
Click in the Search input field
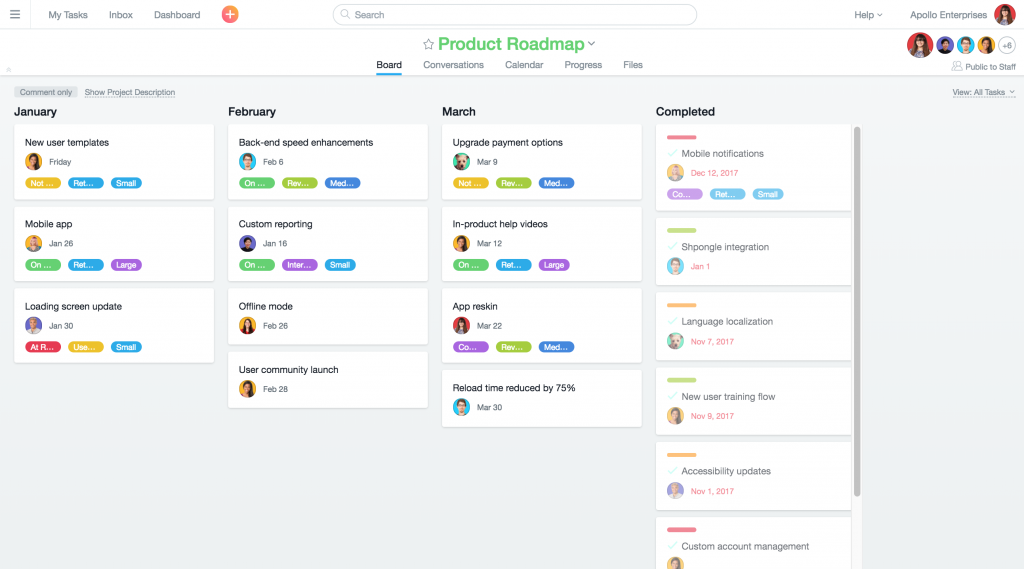tap(515, 14)
